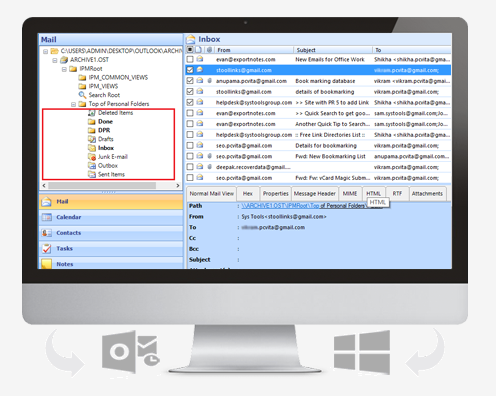Select the Details for bookmarking email
496x396 pixels.
tap(318, 145)
